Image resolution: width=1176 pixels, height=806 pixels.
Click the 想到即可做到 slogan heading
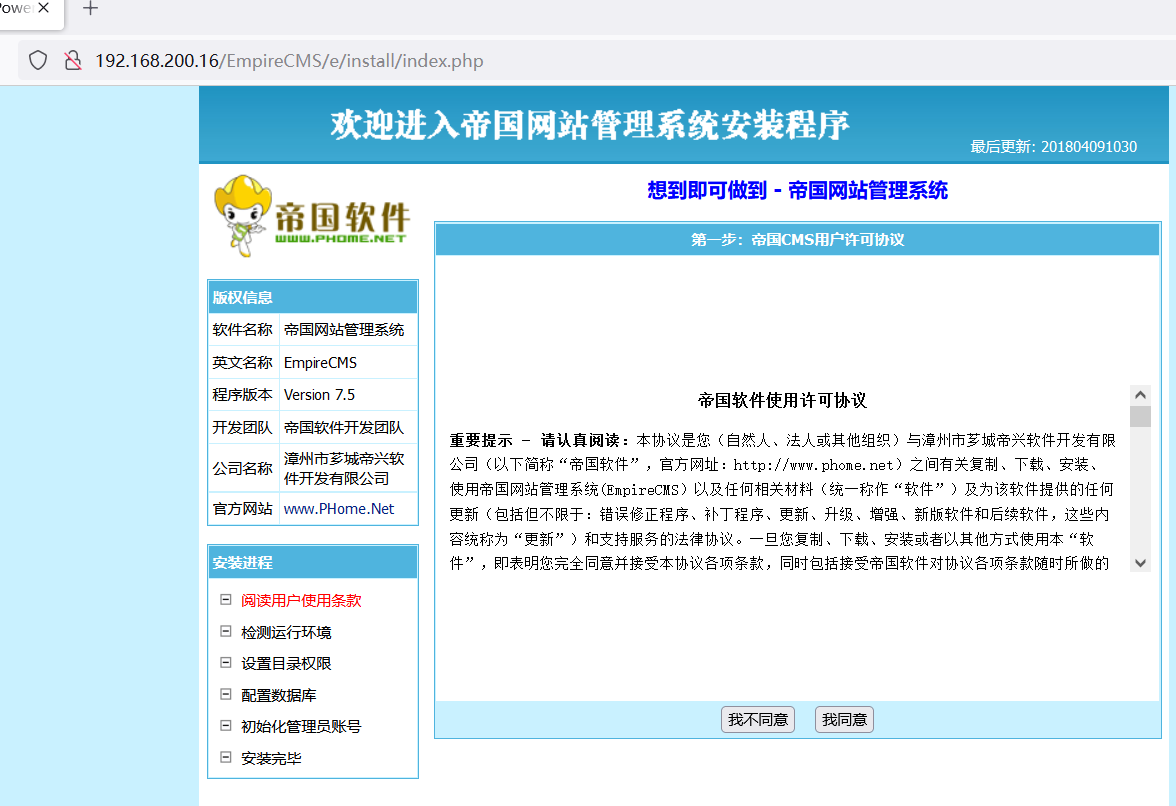797,190
